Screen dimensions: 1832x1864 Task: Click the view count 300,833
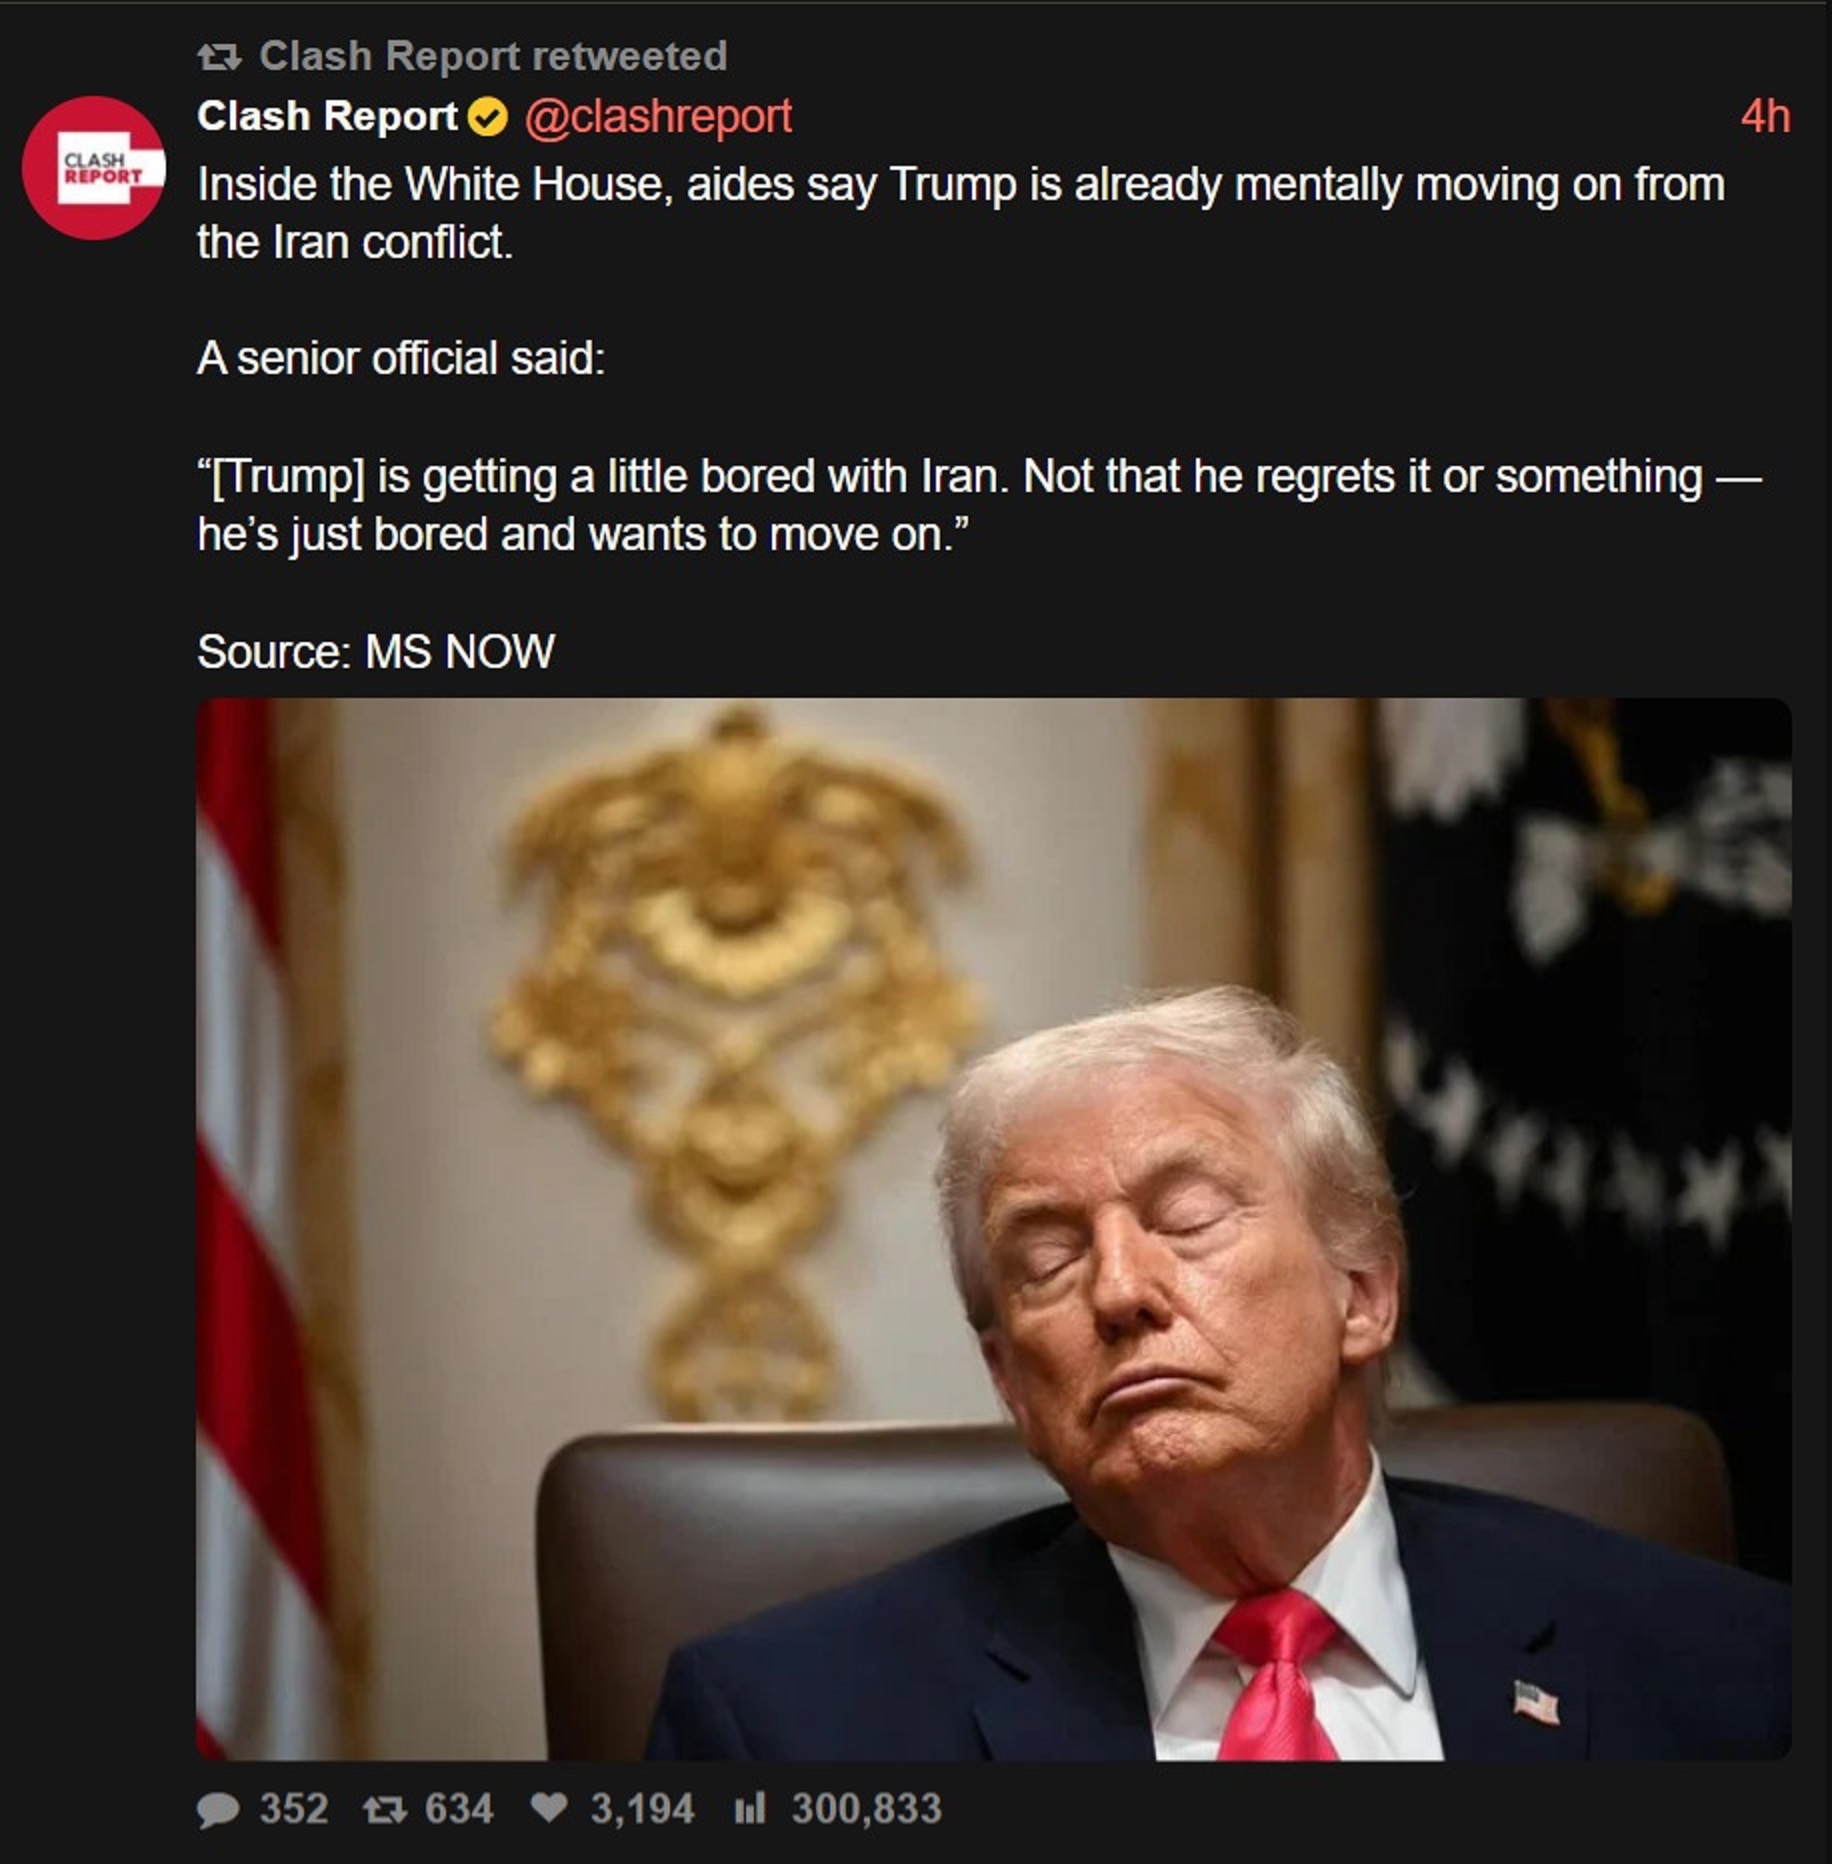[866, 1809]
